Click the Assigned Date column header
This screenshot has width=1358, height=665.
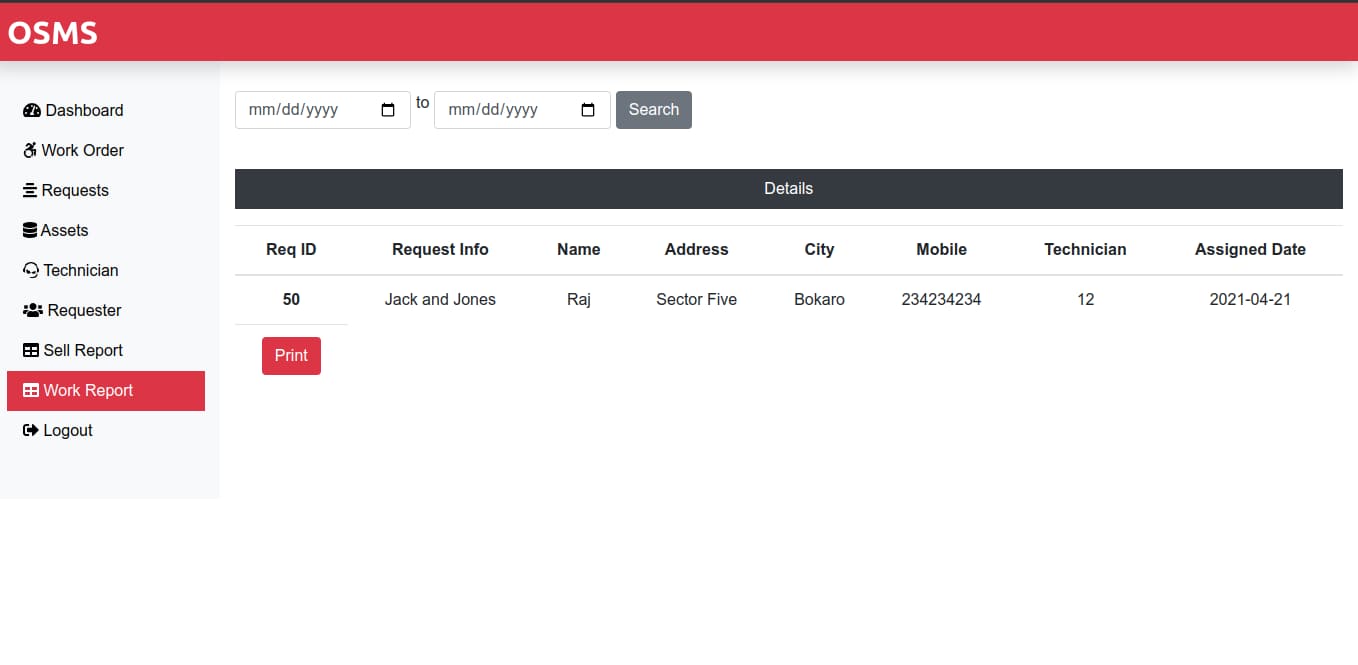pyautogui.click(x=1250, y=249)
